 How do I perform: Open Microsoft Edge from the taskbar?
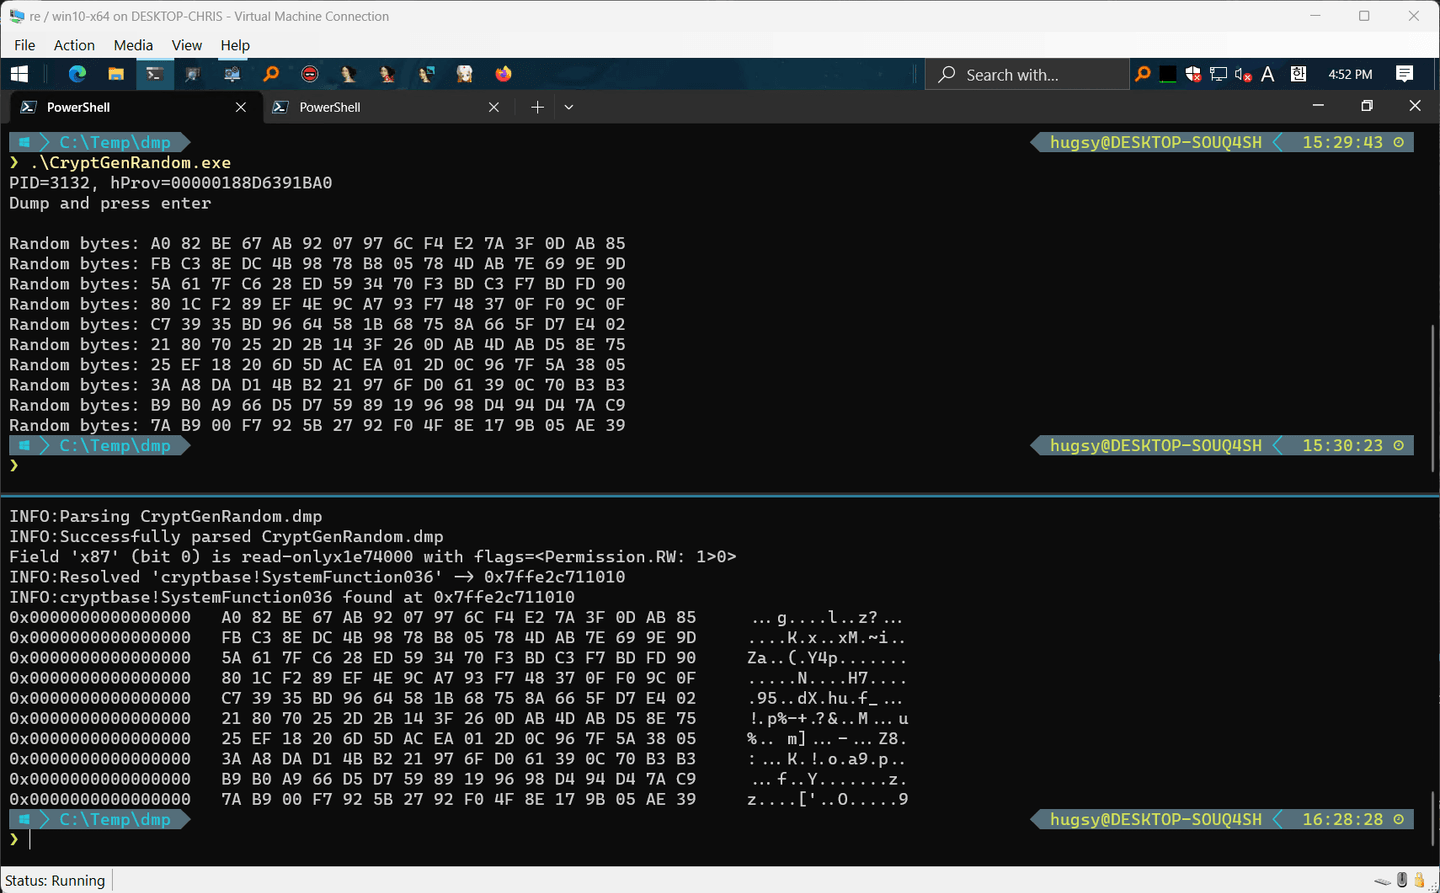(x=77, y=74)
